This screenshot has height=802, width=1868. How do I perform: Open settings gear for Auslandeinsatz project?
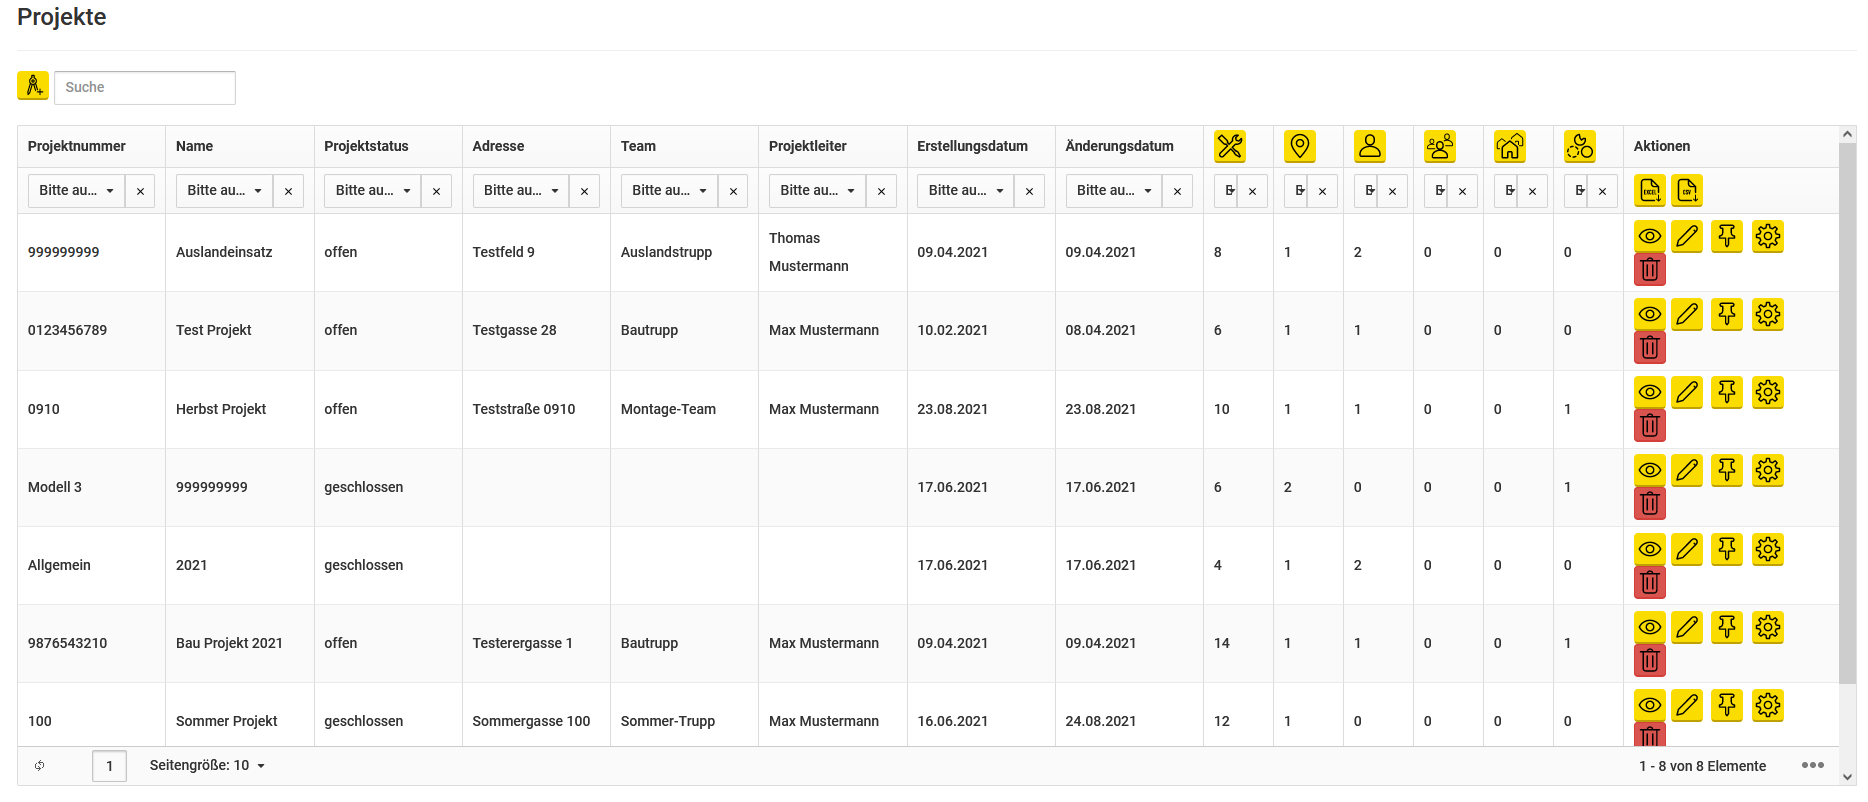(x=1768, y=236)
